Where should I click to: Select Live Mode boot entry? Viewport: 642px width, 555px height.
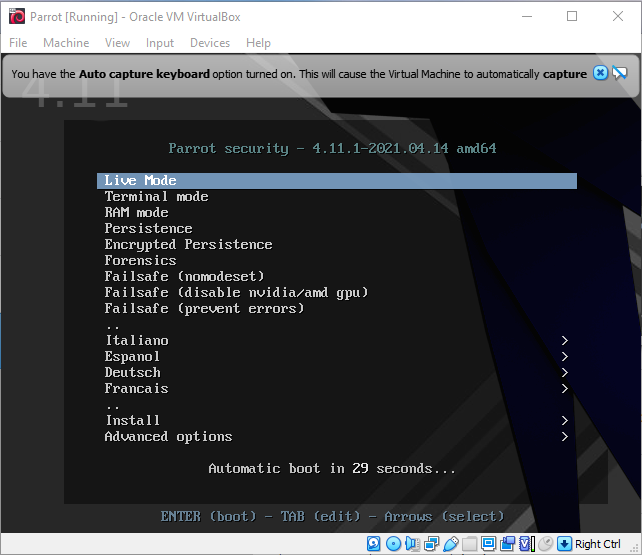337,180
